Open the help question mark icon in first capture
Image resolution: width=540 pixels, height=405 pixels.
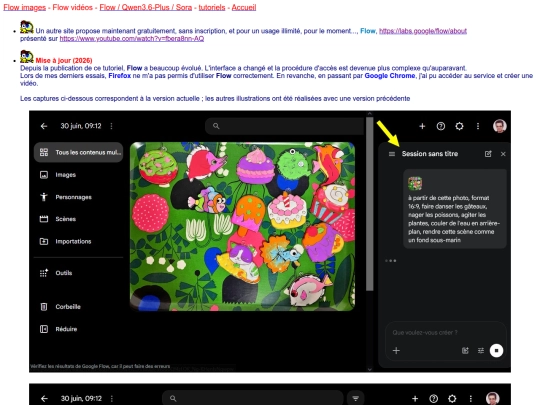441,126
